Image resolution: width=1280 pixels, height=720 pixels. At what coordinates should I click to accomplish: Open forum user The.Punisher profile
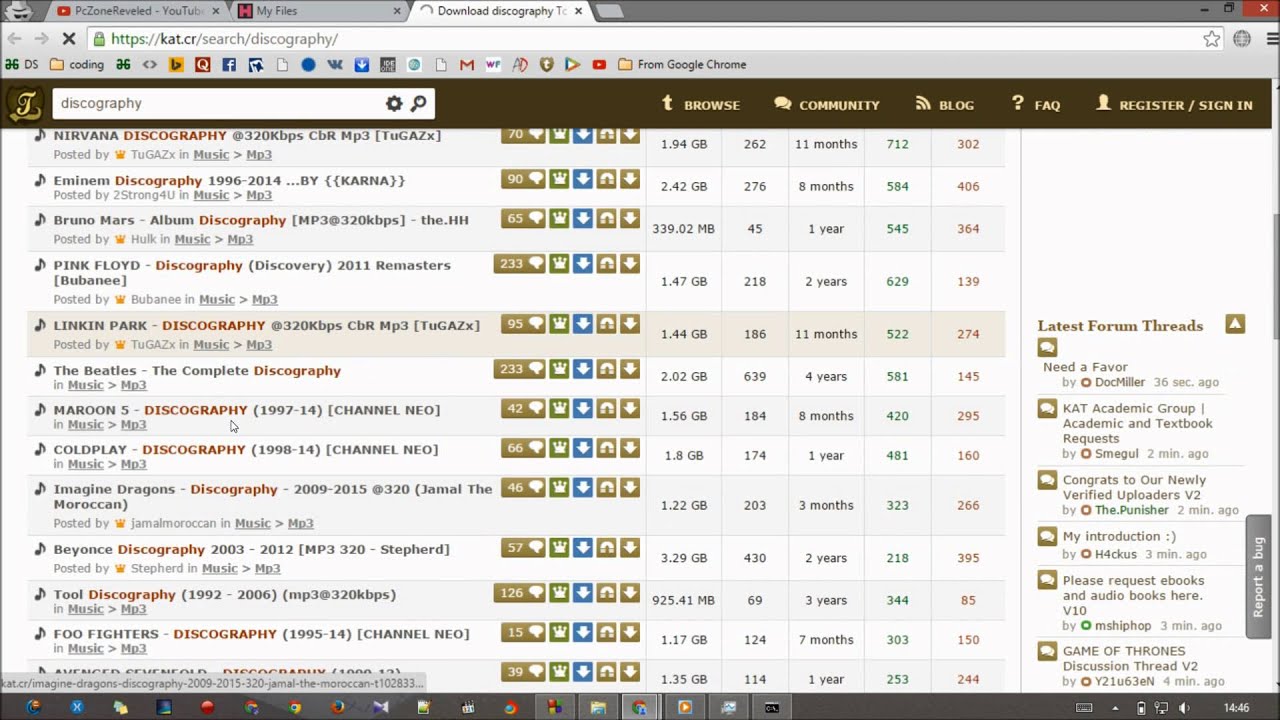[x=1131, y=510]
